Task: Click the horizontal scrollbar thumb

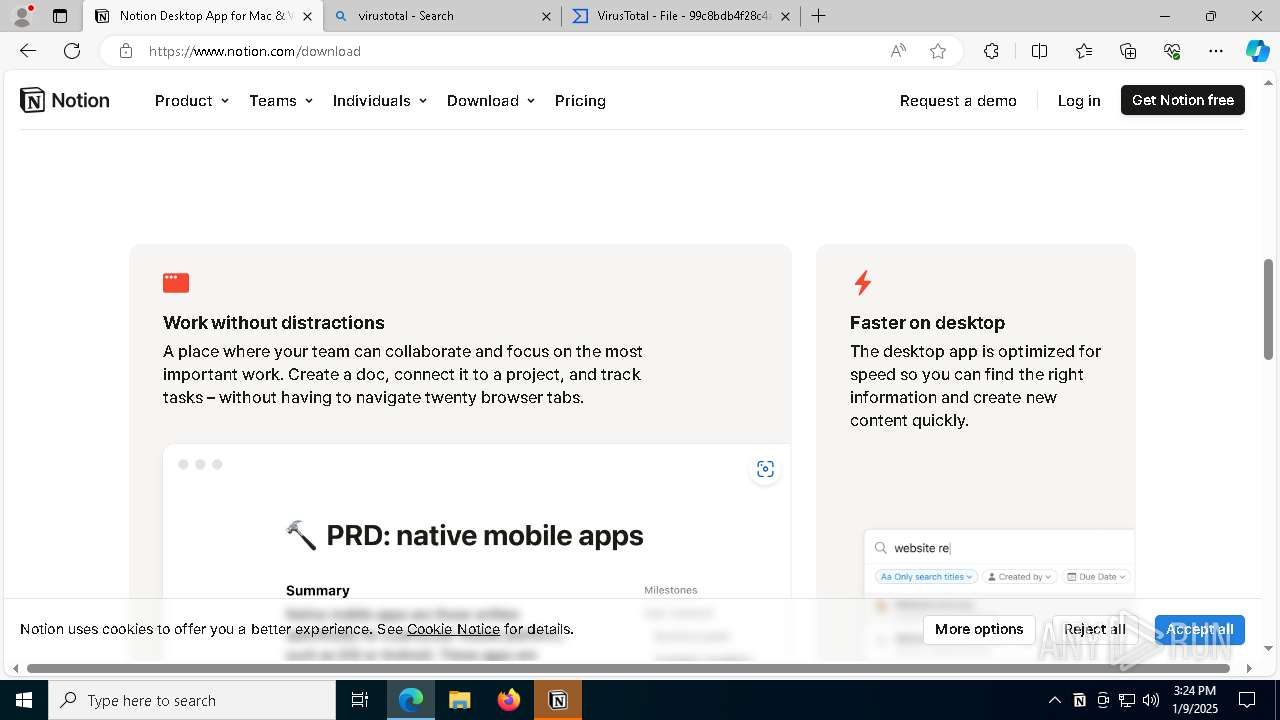Action: (628, 668)
